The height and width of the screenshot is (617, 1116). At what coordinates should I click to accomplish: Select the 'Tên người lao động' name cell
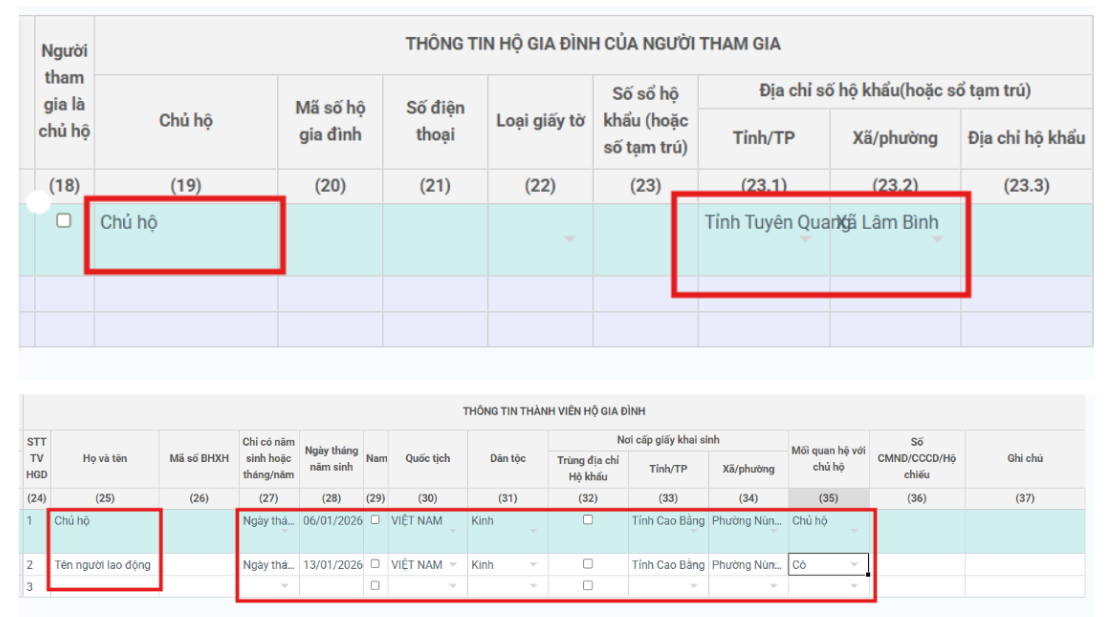pyautogui.click(x=104, y=565)
